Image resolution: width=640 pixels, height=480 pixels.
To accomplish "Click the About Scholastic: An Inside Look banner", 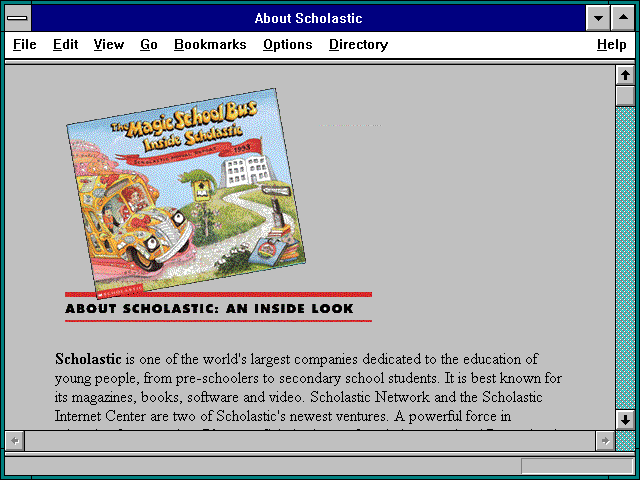I will pos(218,307).
